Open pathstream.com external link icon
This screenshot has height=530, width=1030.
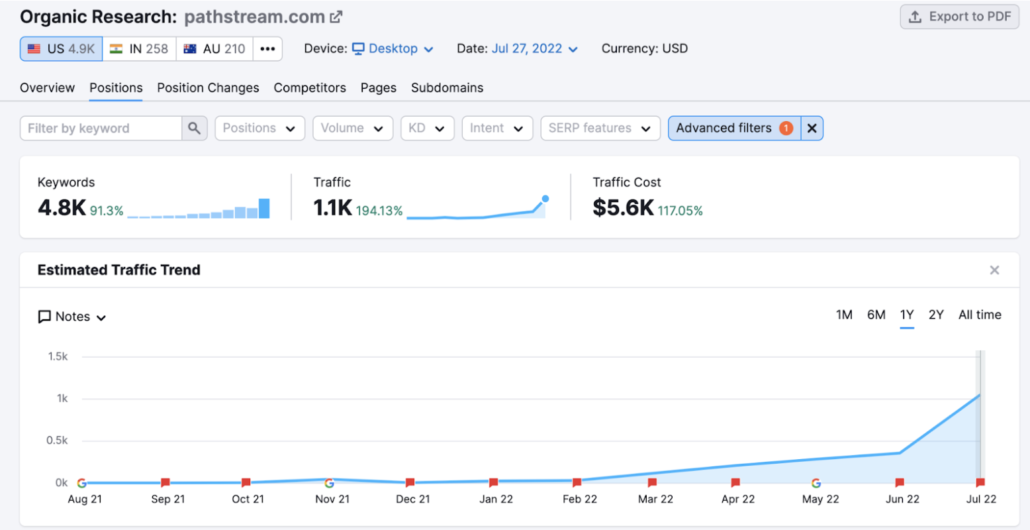(336, 18)
